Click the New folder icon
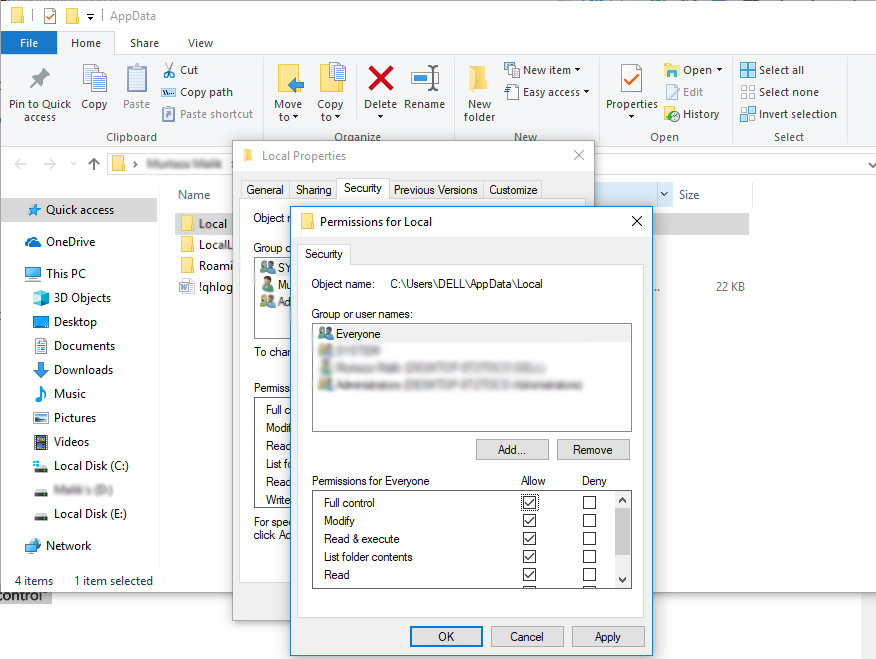This screenshot has width=876, height=659. (x=478, y=79)
